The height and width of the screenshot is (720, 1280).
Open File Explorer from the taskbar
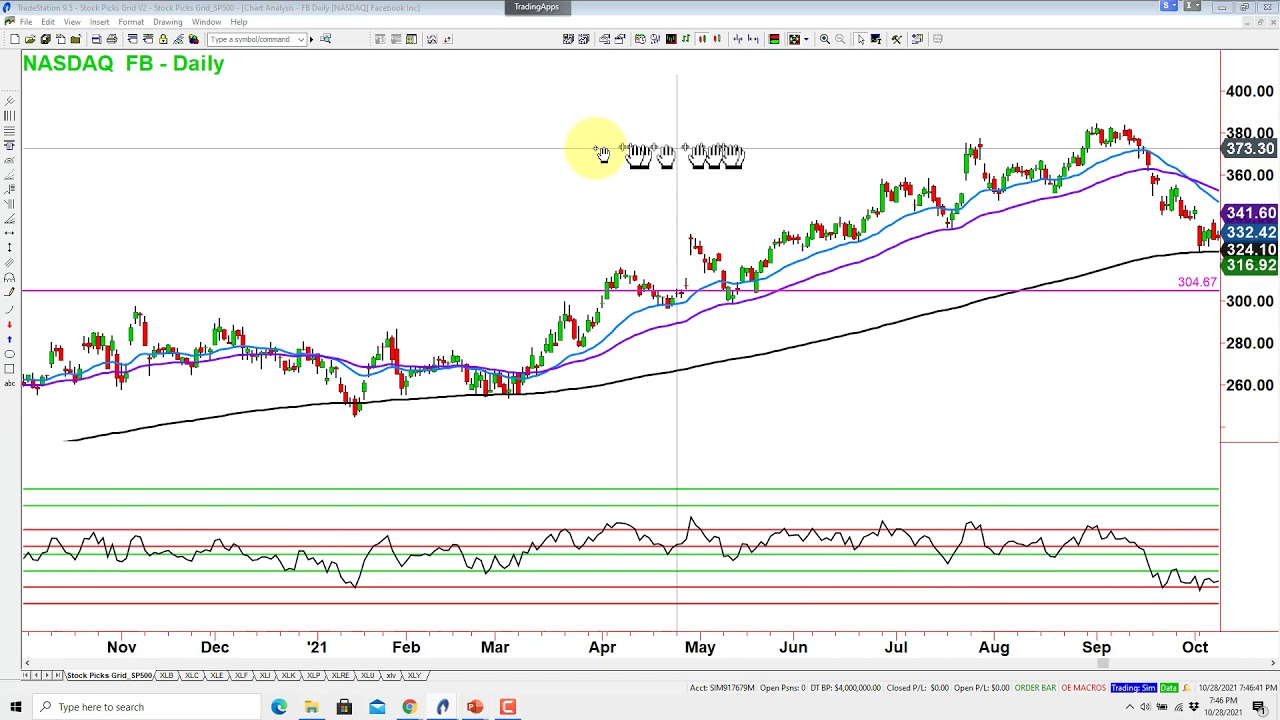311,707
